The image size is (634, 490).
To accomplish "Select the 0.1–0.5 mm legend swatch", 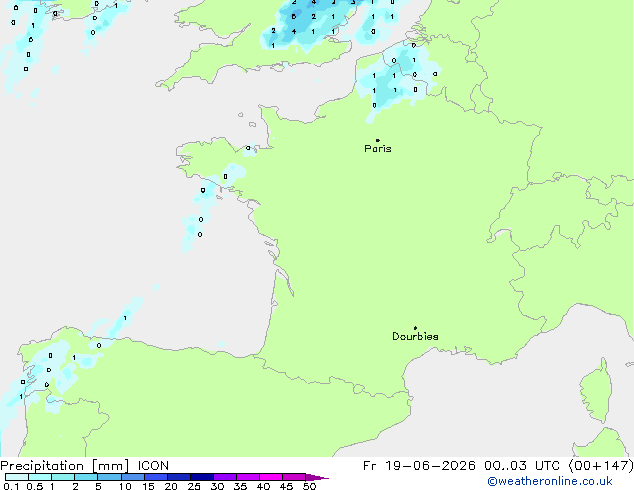I will coord(17,477).
